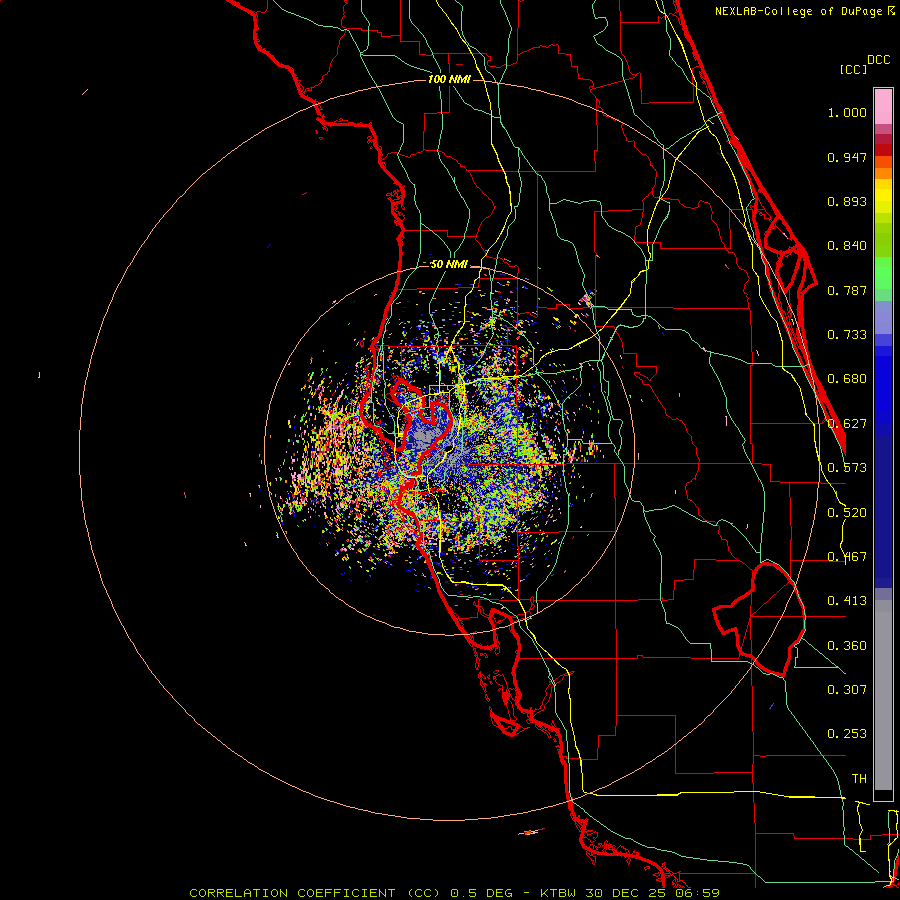Click the [CC] units label
The image size is (900, 900).
(853, 69)
